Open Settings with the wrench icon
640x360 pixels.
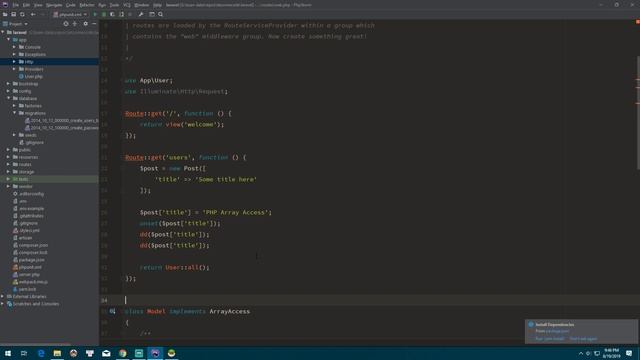click(x=141, y=14)
